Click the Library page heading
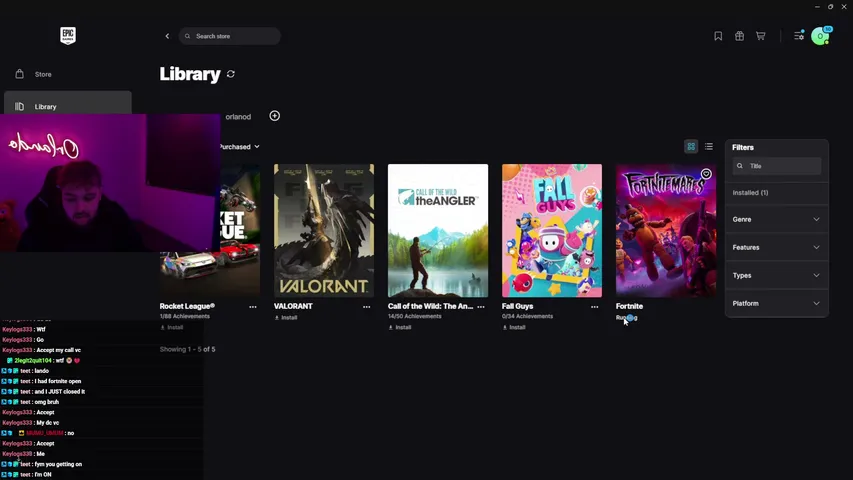853x480 pixels. coord(190,74)
